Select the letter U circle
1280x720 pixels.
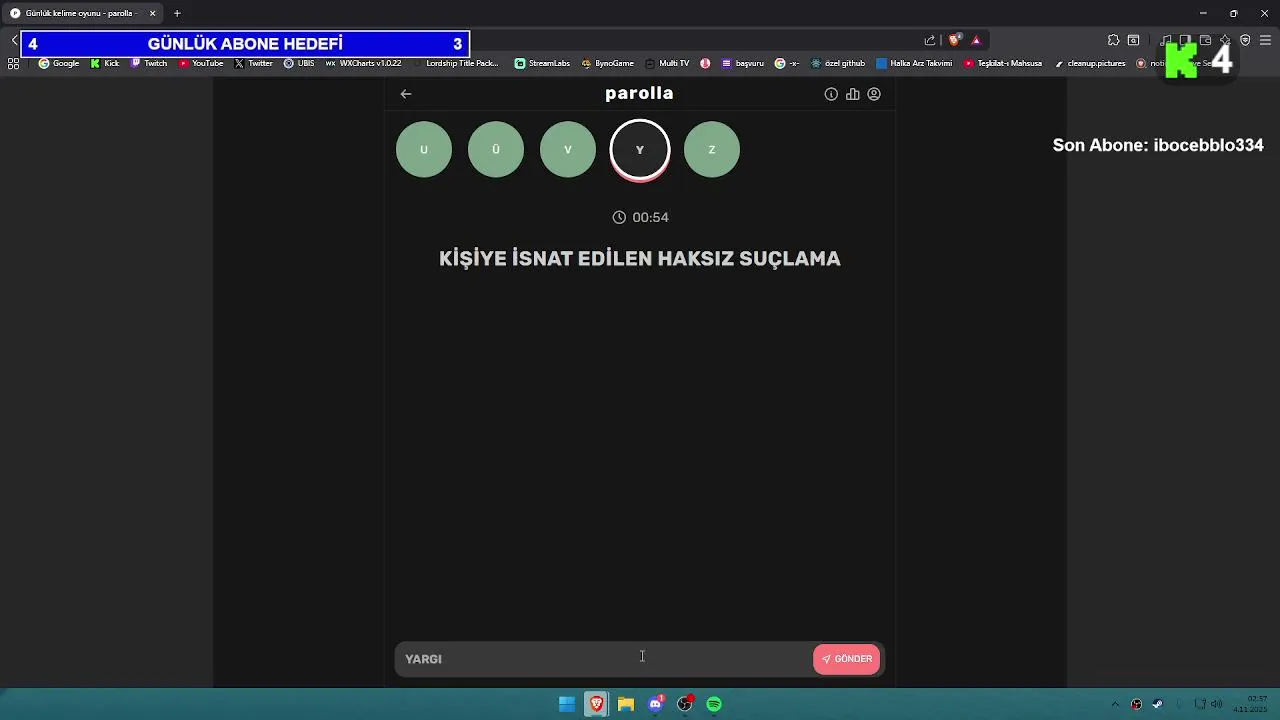424,150
